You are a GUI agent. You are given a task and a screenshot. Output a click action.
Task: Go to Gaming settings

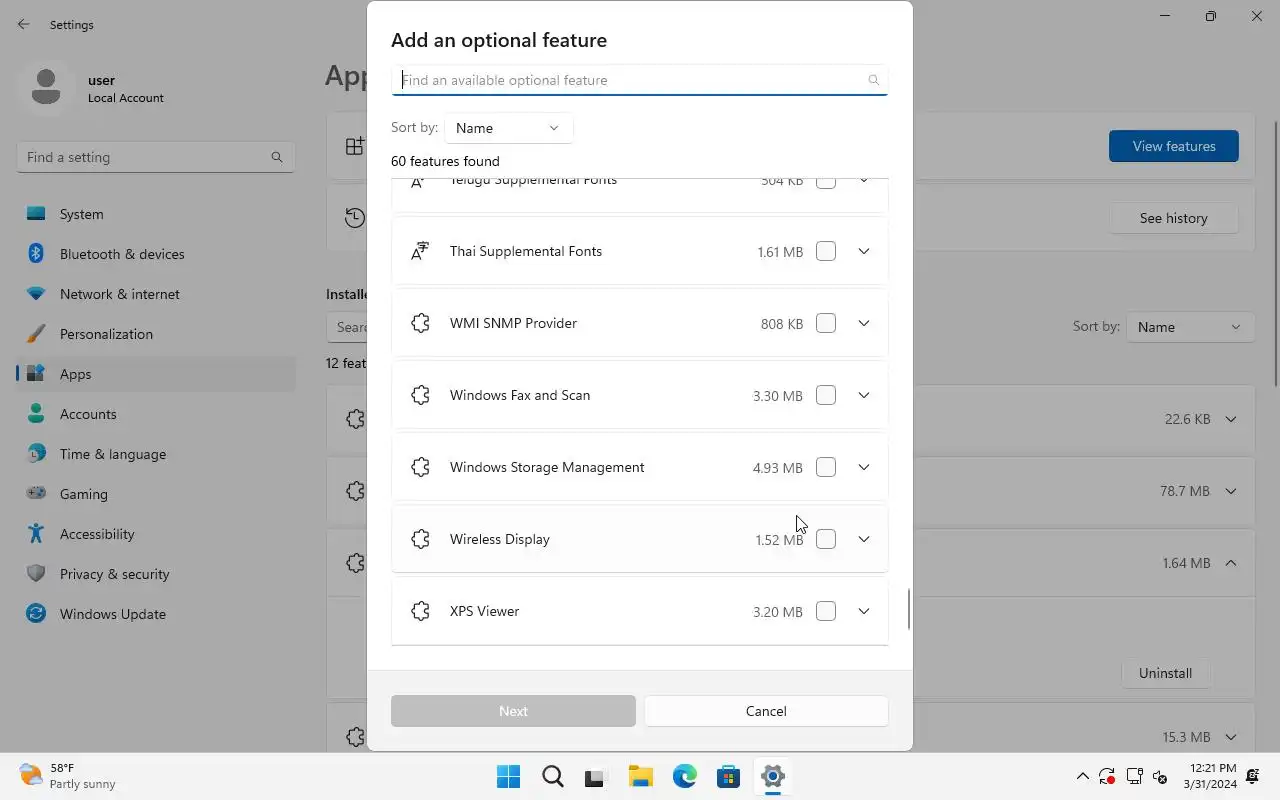pyautogui.click(x=156, y=494)
